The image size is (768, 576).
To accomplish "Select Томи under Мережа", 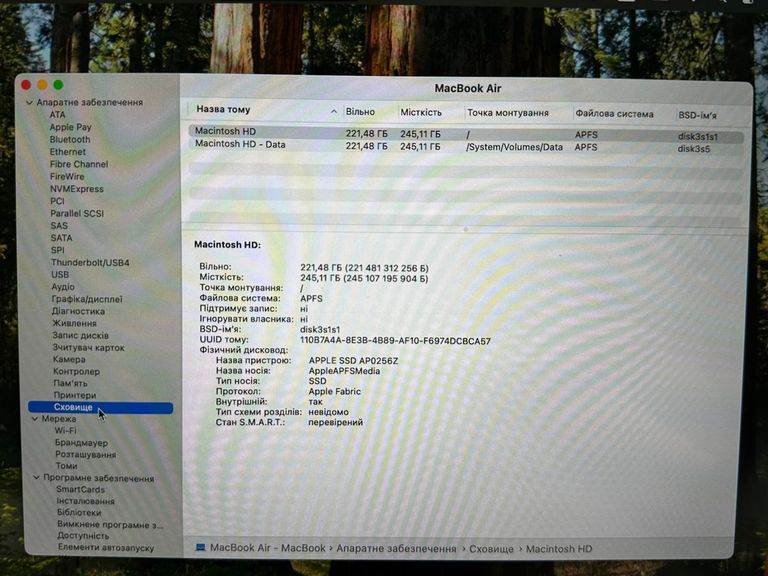I will [66, 466].
